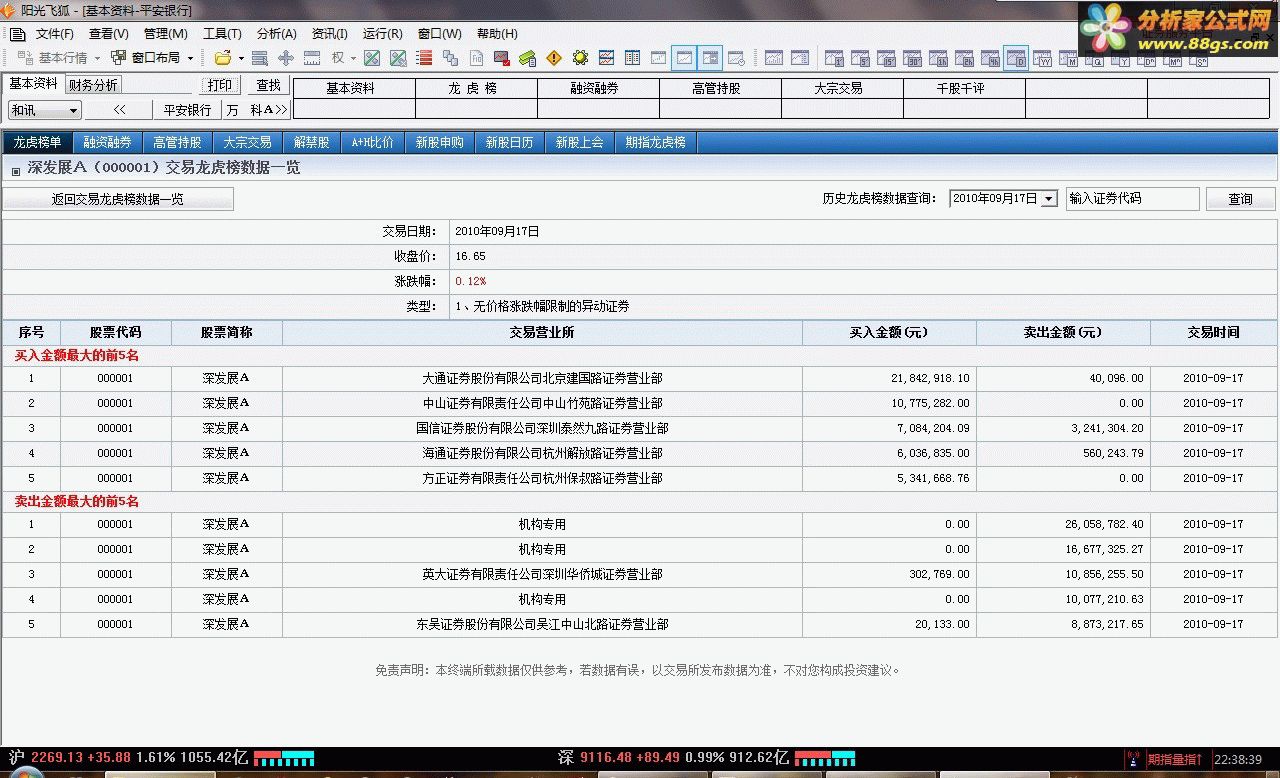Open the history date dropdown 2010年09月17日
Viewport: 1280px width, 778px height.
pyautogui.click(x=1003, y=199)
